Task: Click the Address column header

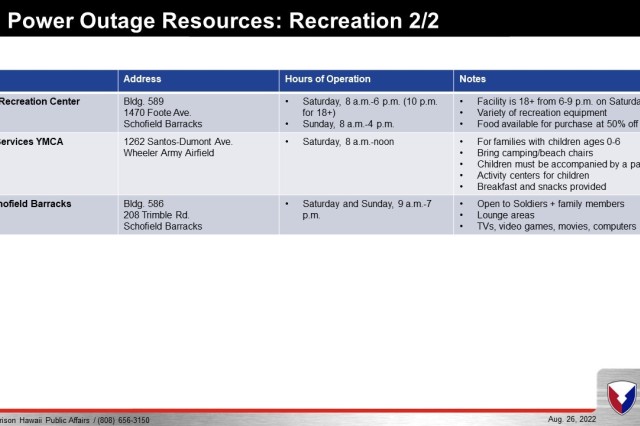Action: click(140, 79)
